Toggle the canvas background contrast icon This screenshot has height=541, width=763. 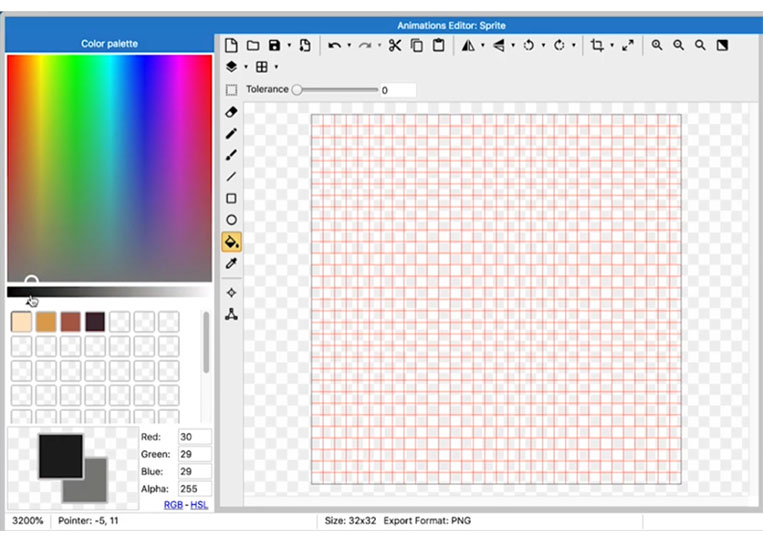[722, 45]
